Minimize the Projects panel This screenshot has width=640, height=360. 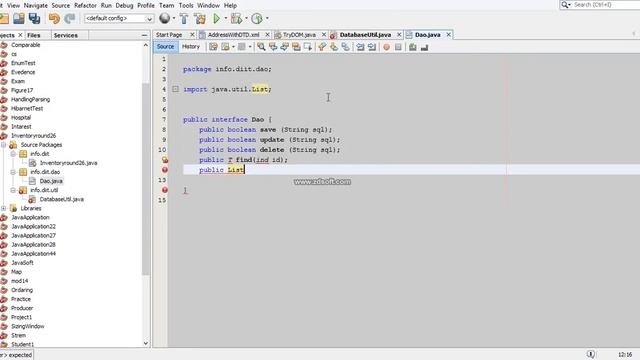pos(144,36)
